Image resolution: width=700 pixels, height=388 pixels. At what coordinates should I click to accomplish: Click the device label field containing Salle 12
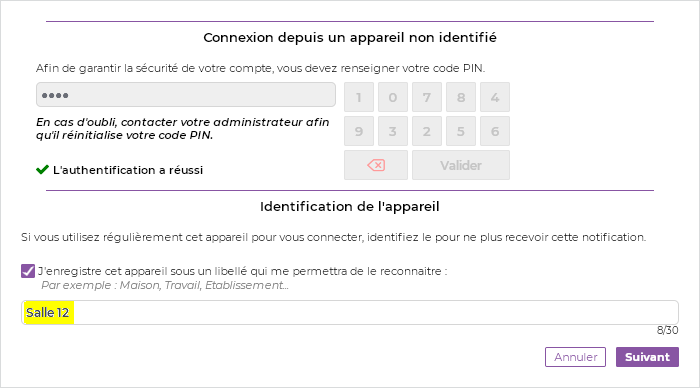350,313
